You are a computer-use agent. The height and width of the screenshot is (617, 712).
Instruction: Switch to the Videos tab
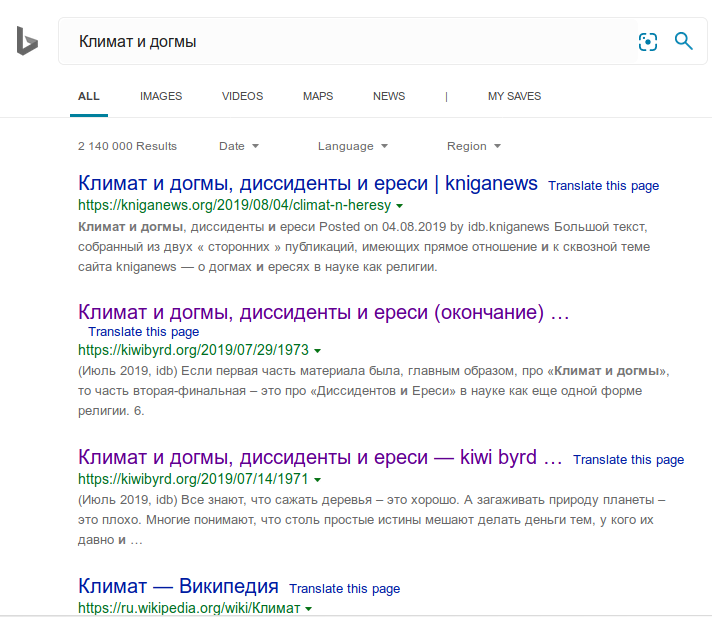pyautogui.click(x=242, y=96)
